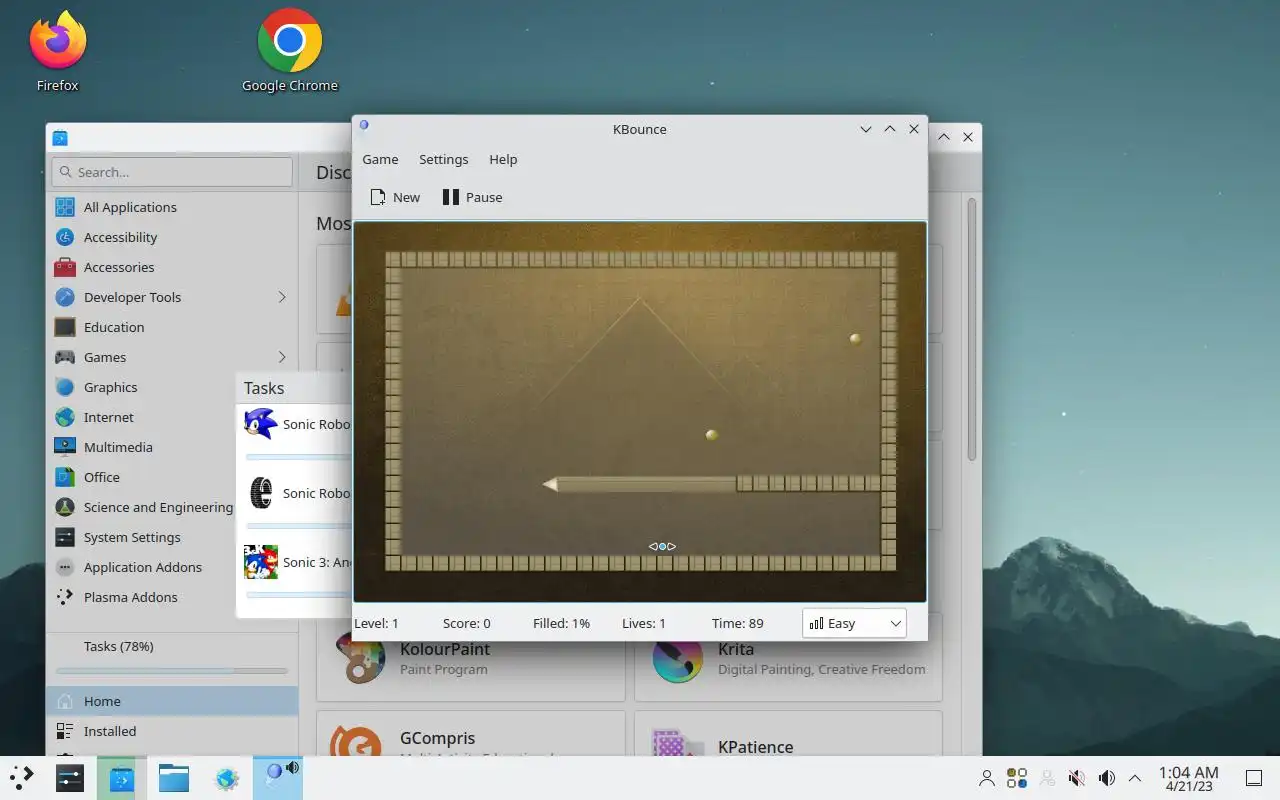Click the four-squares tray icon
Viewport: 1280px width, 800px height.
tap(1017, 778)
